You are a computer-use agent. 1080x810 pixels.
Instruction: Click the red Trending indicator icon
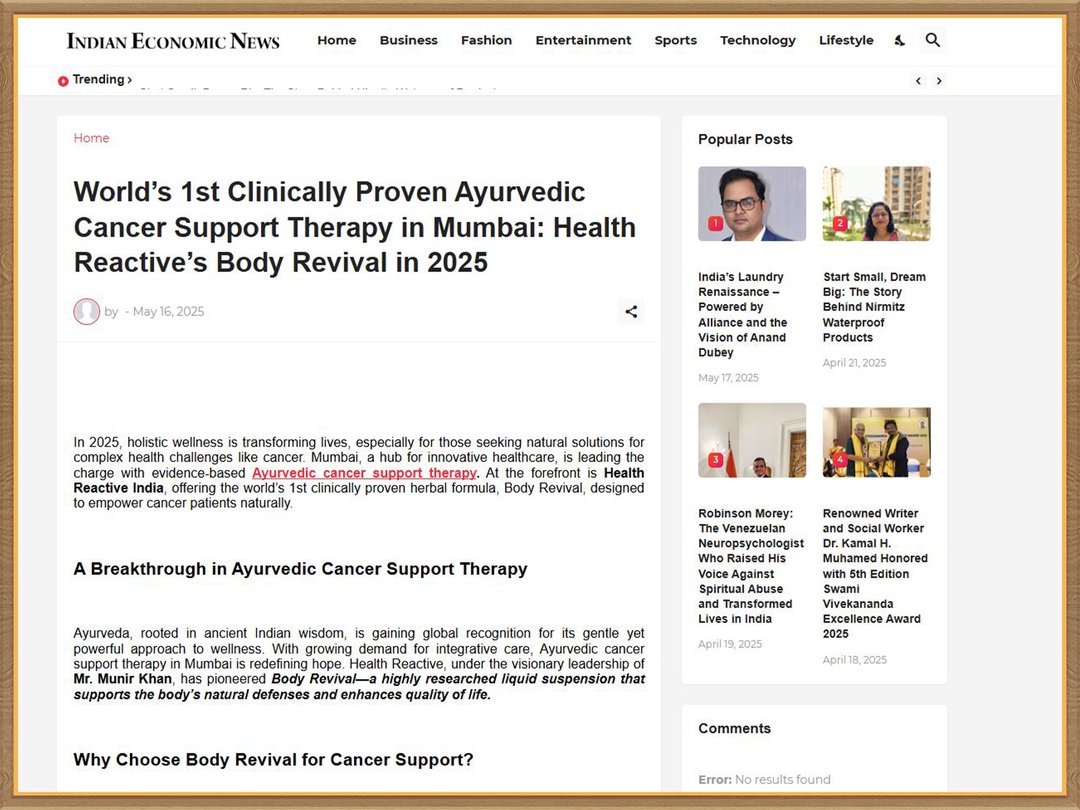[63, 81]
